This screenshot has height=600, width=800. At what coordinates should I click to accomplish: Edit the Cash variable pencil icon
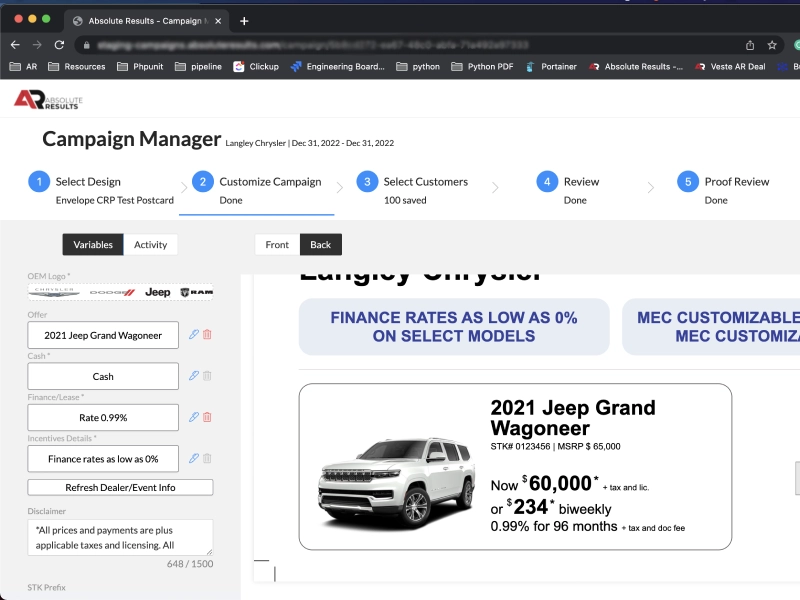(193, 376)
